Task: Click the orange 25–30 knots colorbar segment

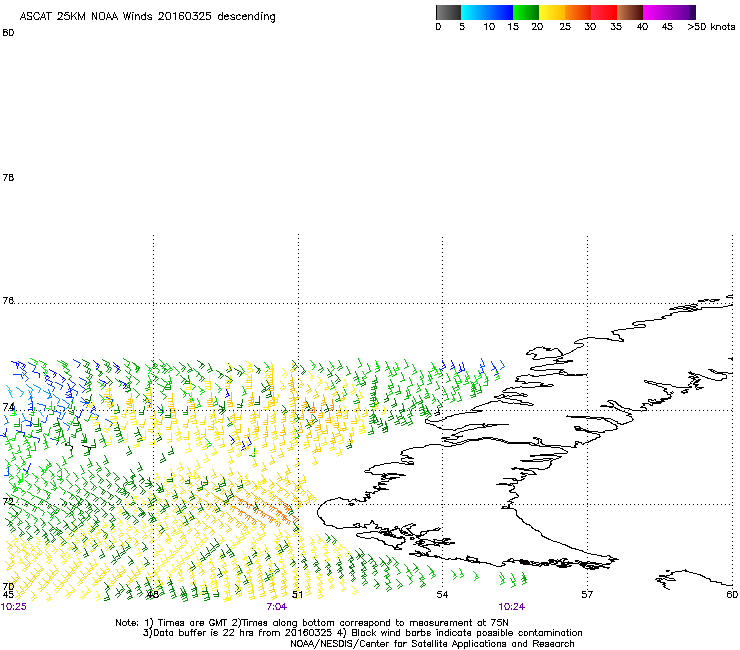Action: (578, 12)
